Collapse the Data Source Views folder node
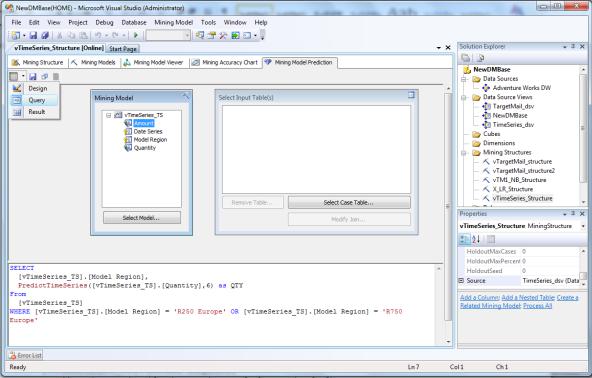592x378 pixels. (464, 97)
